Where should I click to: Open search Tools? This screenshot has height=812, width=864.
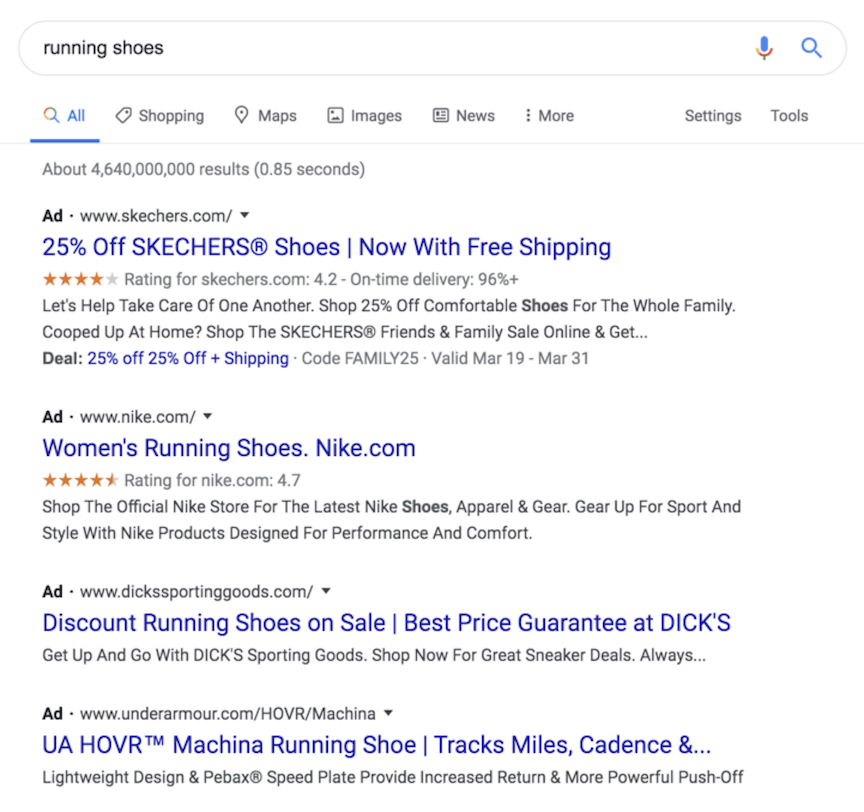pyautogui.click(x=789, y=116)
